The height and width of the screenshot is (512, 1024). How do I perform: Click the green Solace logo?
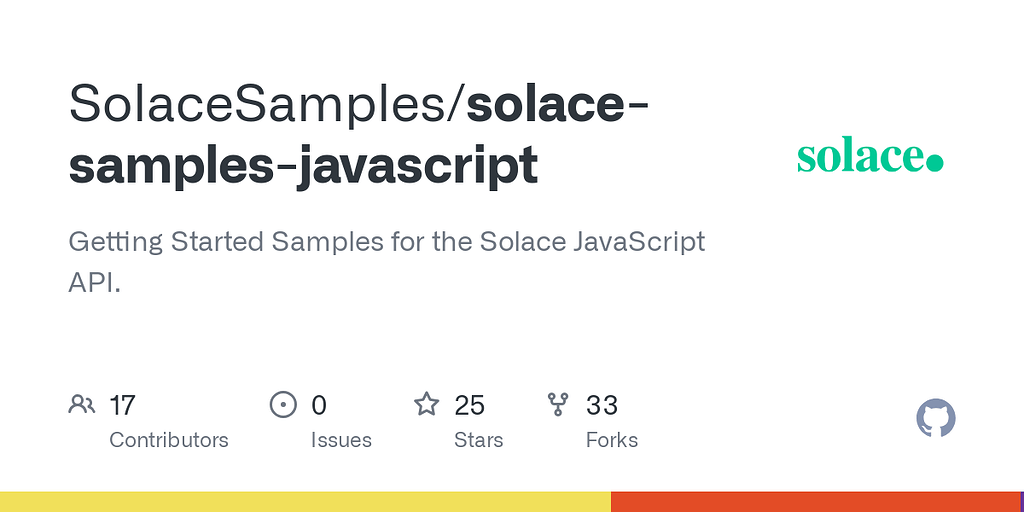pos(869,157)
